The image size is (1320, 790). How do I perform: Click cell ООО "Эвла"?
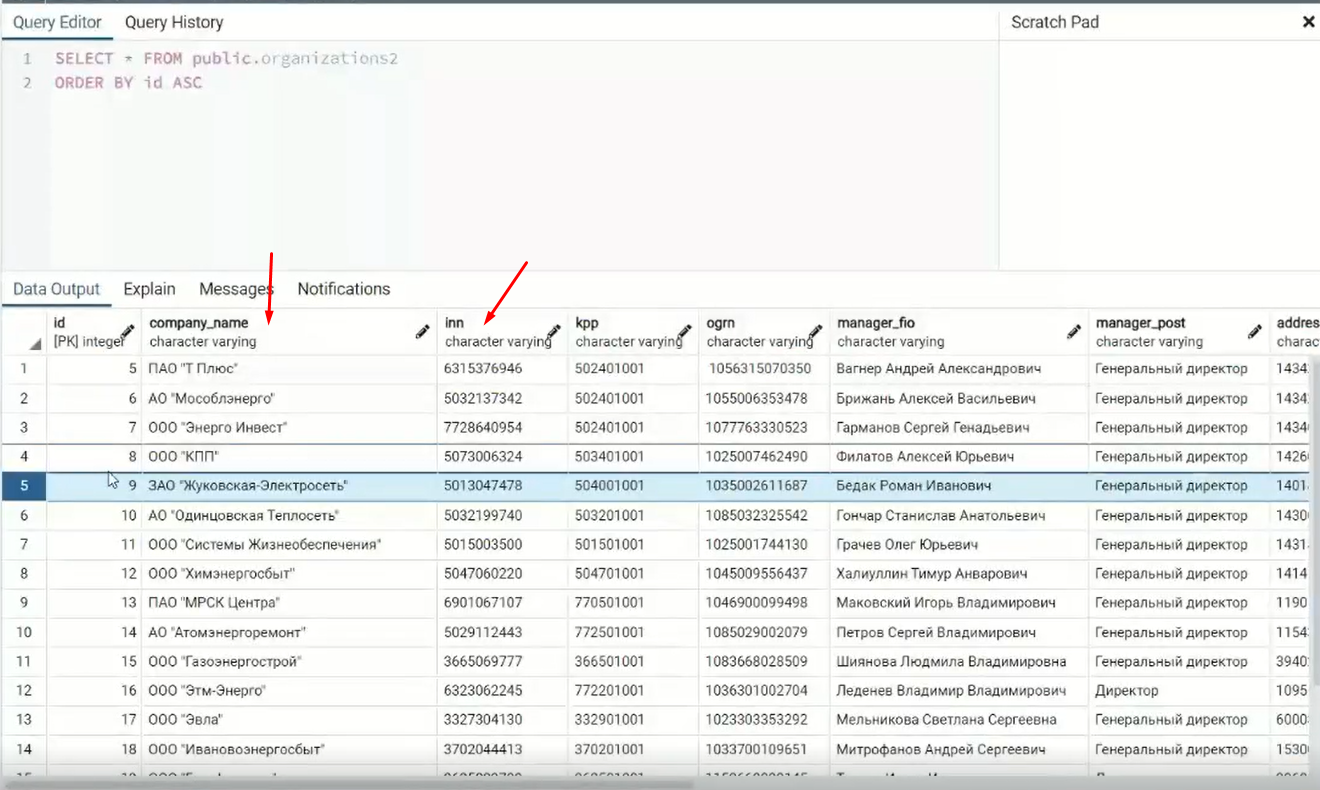[289, 720]
